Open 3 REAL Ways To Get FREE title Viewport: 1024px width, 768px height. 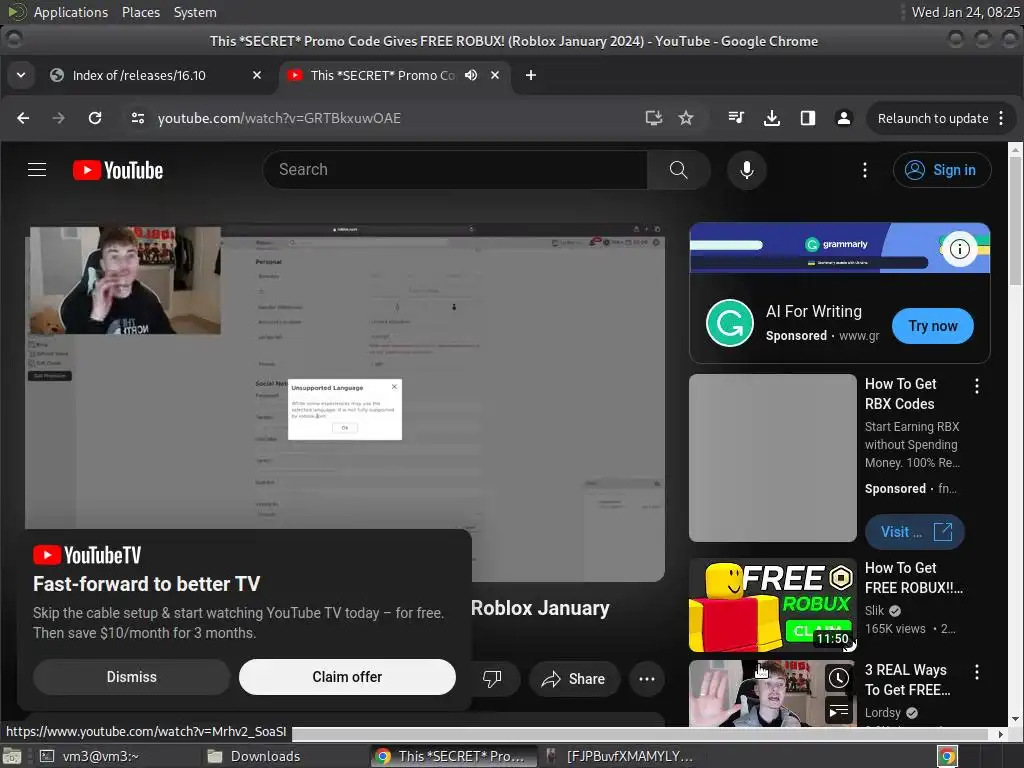click(907, 680)
